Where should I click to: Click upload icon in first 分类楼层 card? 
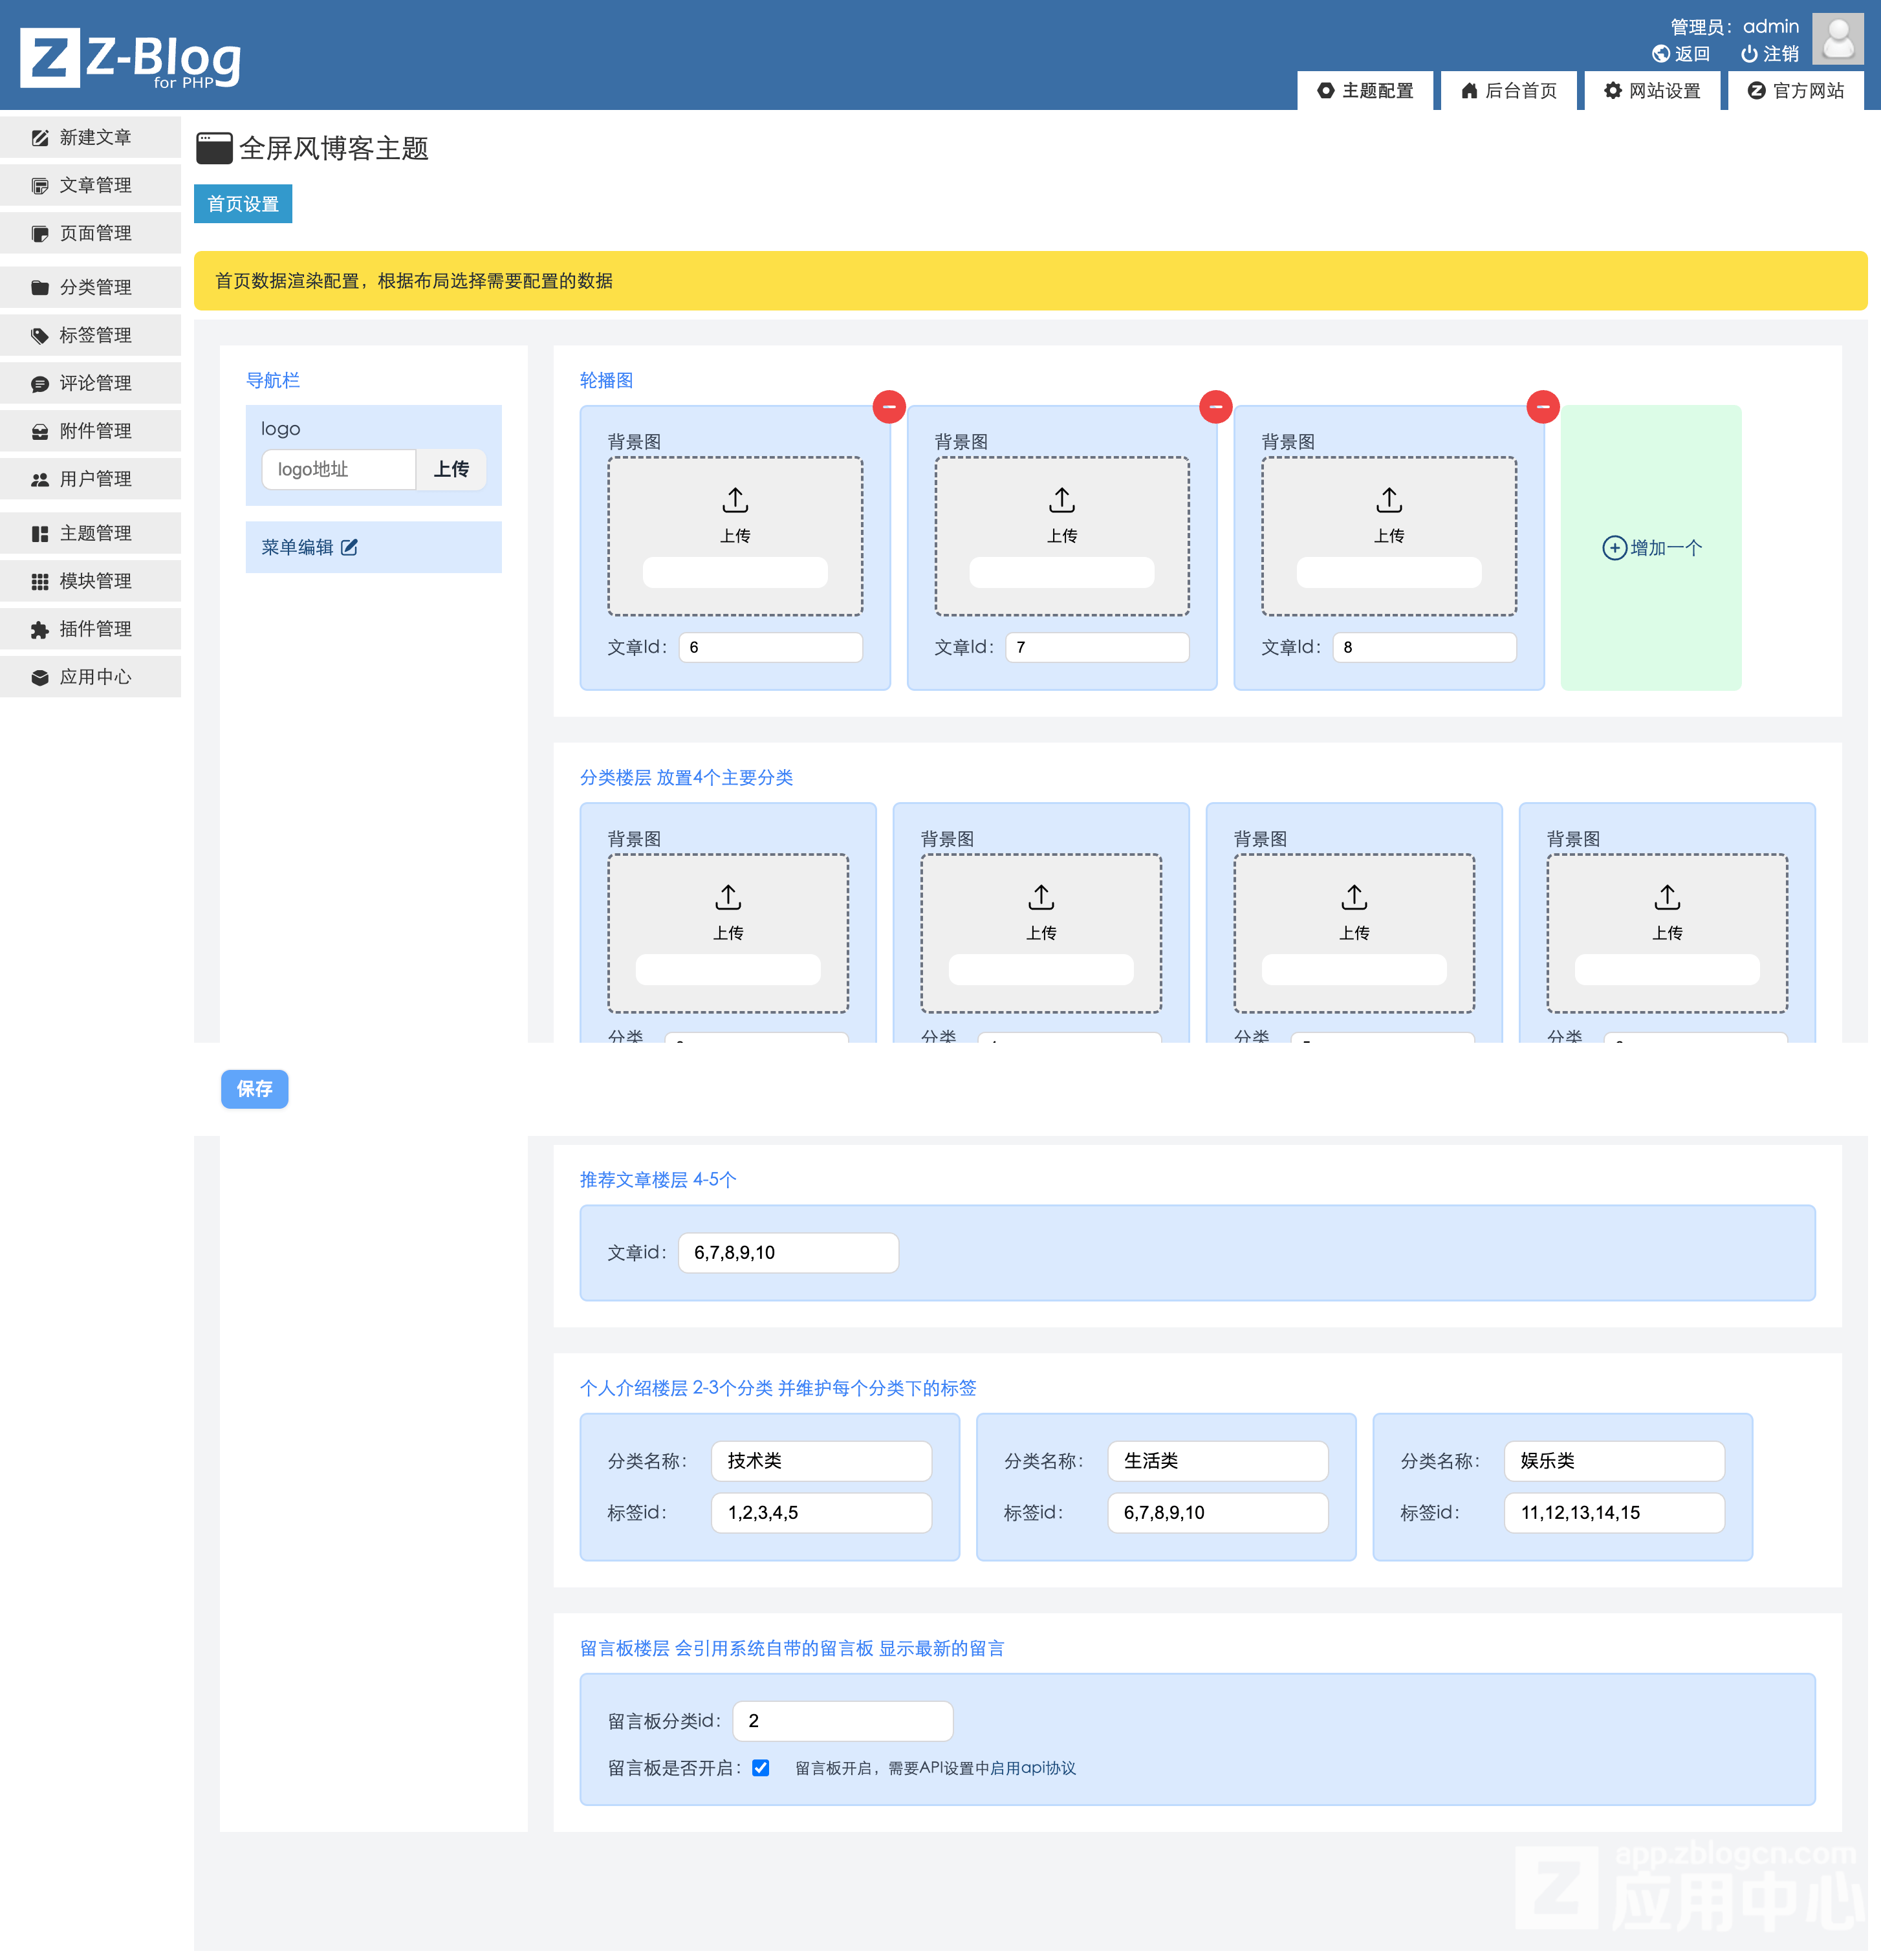[728, 897]
